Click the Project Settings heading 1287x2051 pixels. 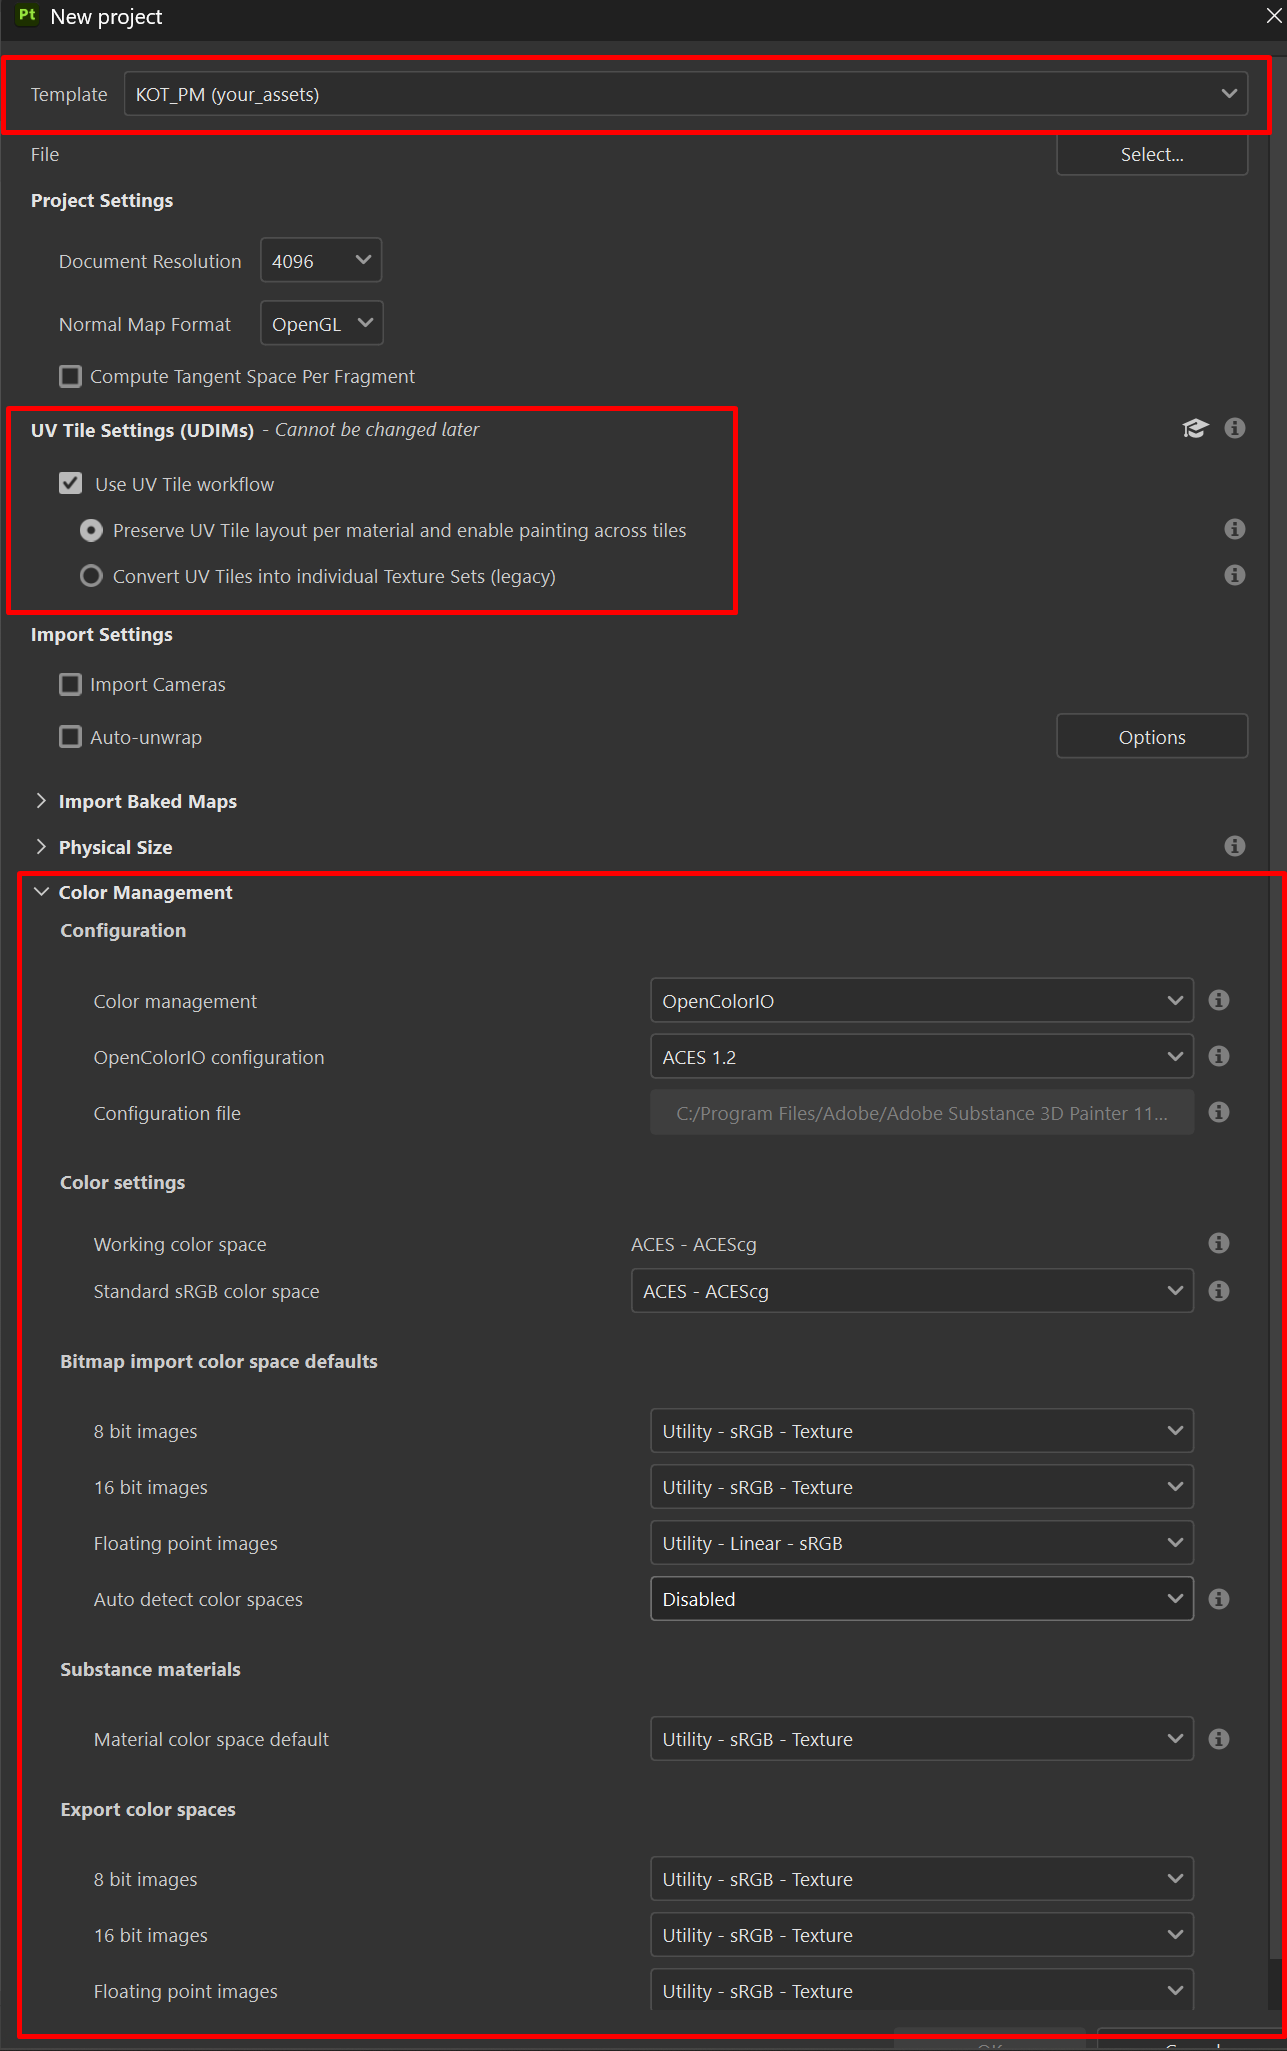point(102,200)
